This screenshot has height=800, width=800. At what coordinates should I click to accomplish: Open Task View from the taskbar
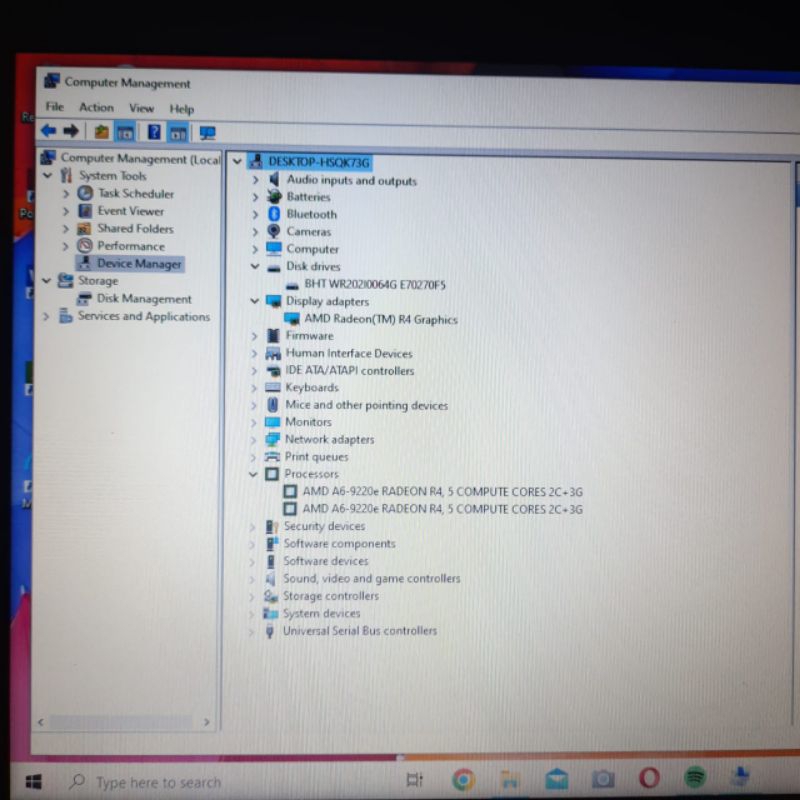pyautogui.click(x=414, y=779)
